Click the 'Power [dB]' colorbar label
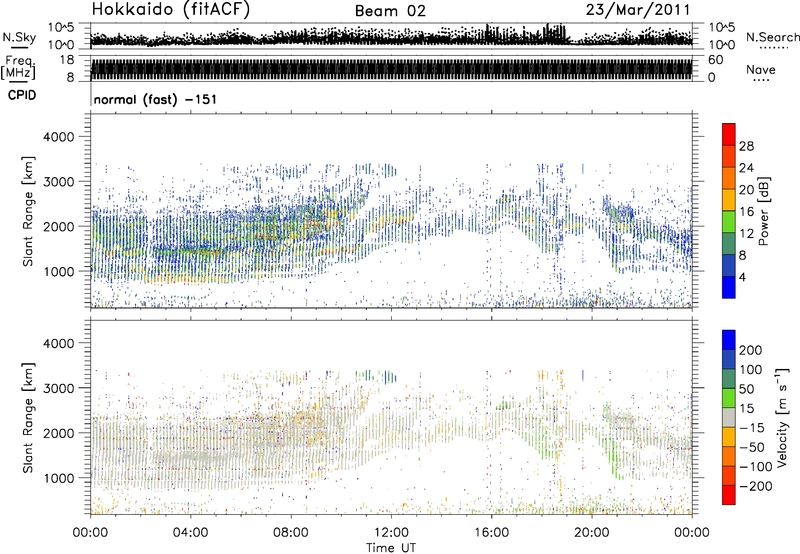This screenshot has height=554, width=800. [x=763, y=211]
